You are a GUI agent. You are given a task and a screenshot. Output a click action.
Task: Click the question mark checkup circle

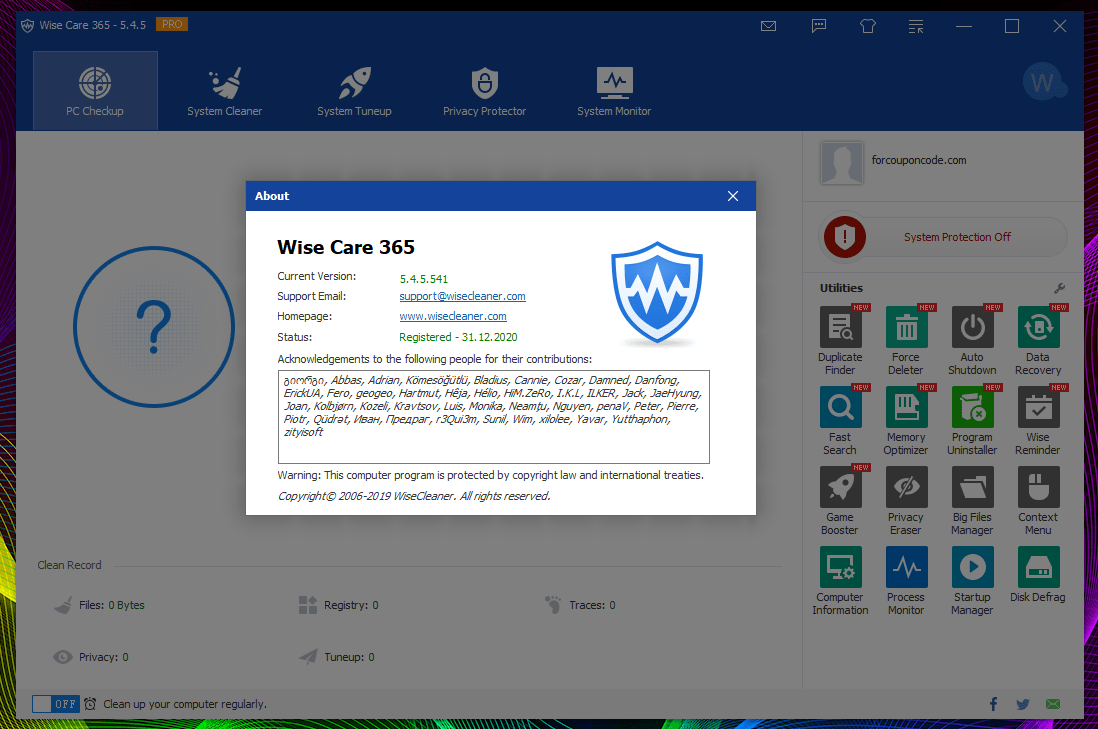click(x=154, y=326)
